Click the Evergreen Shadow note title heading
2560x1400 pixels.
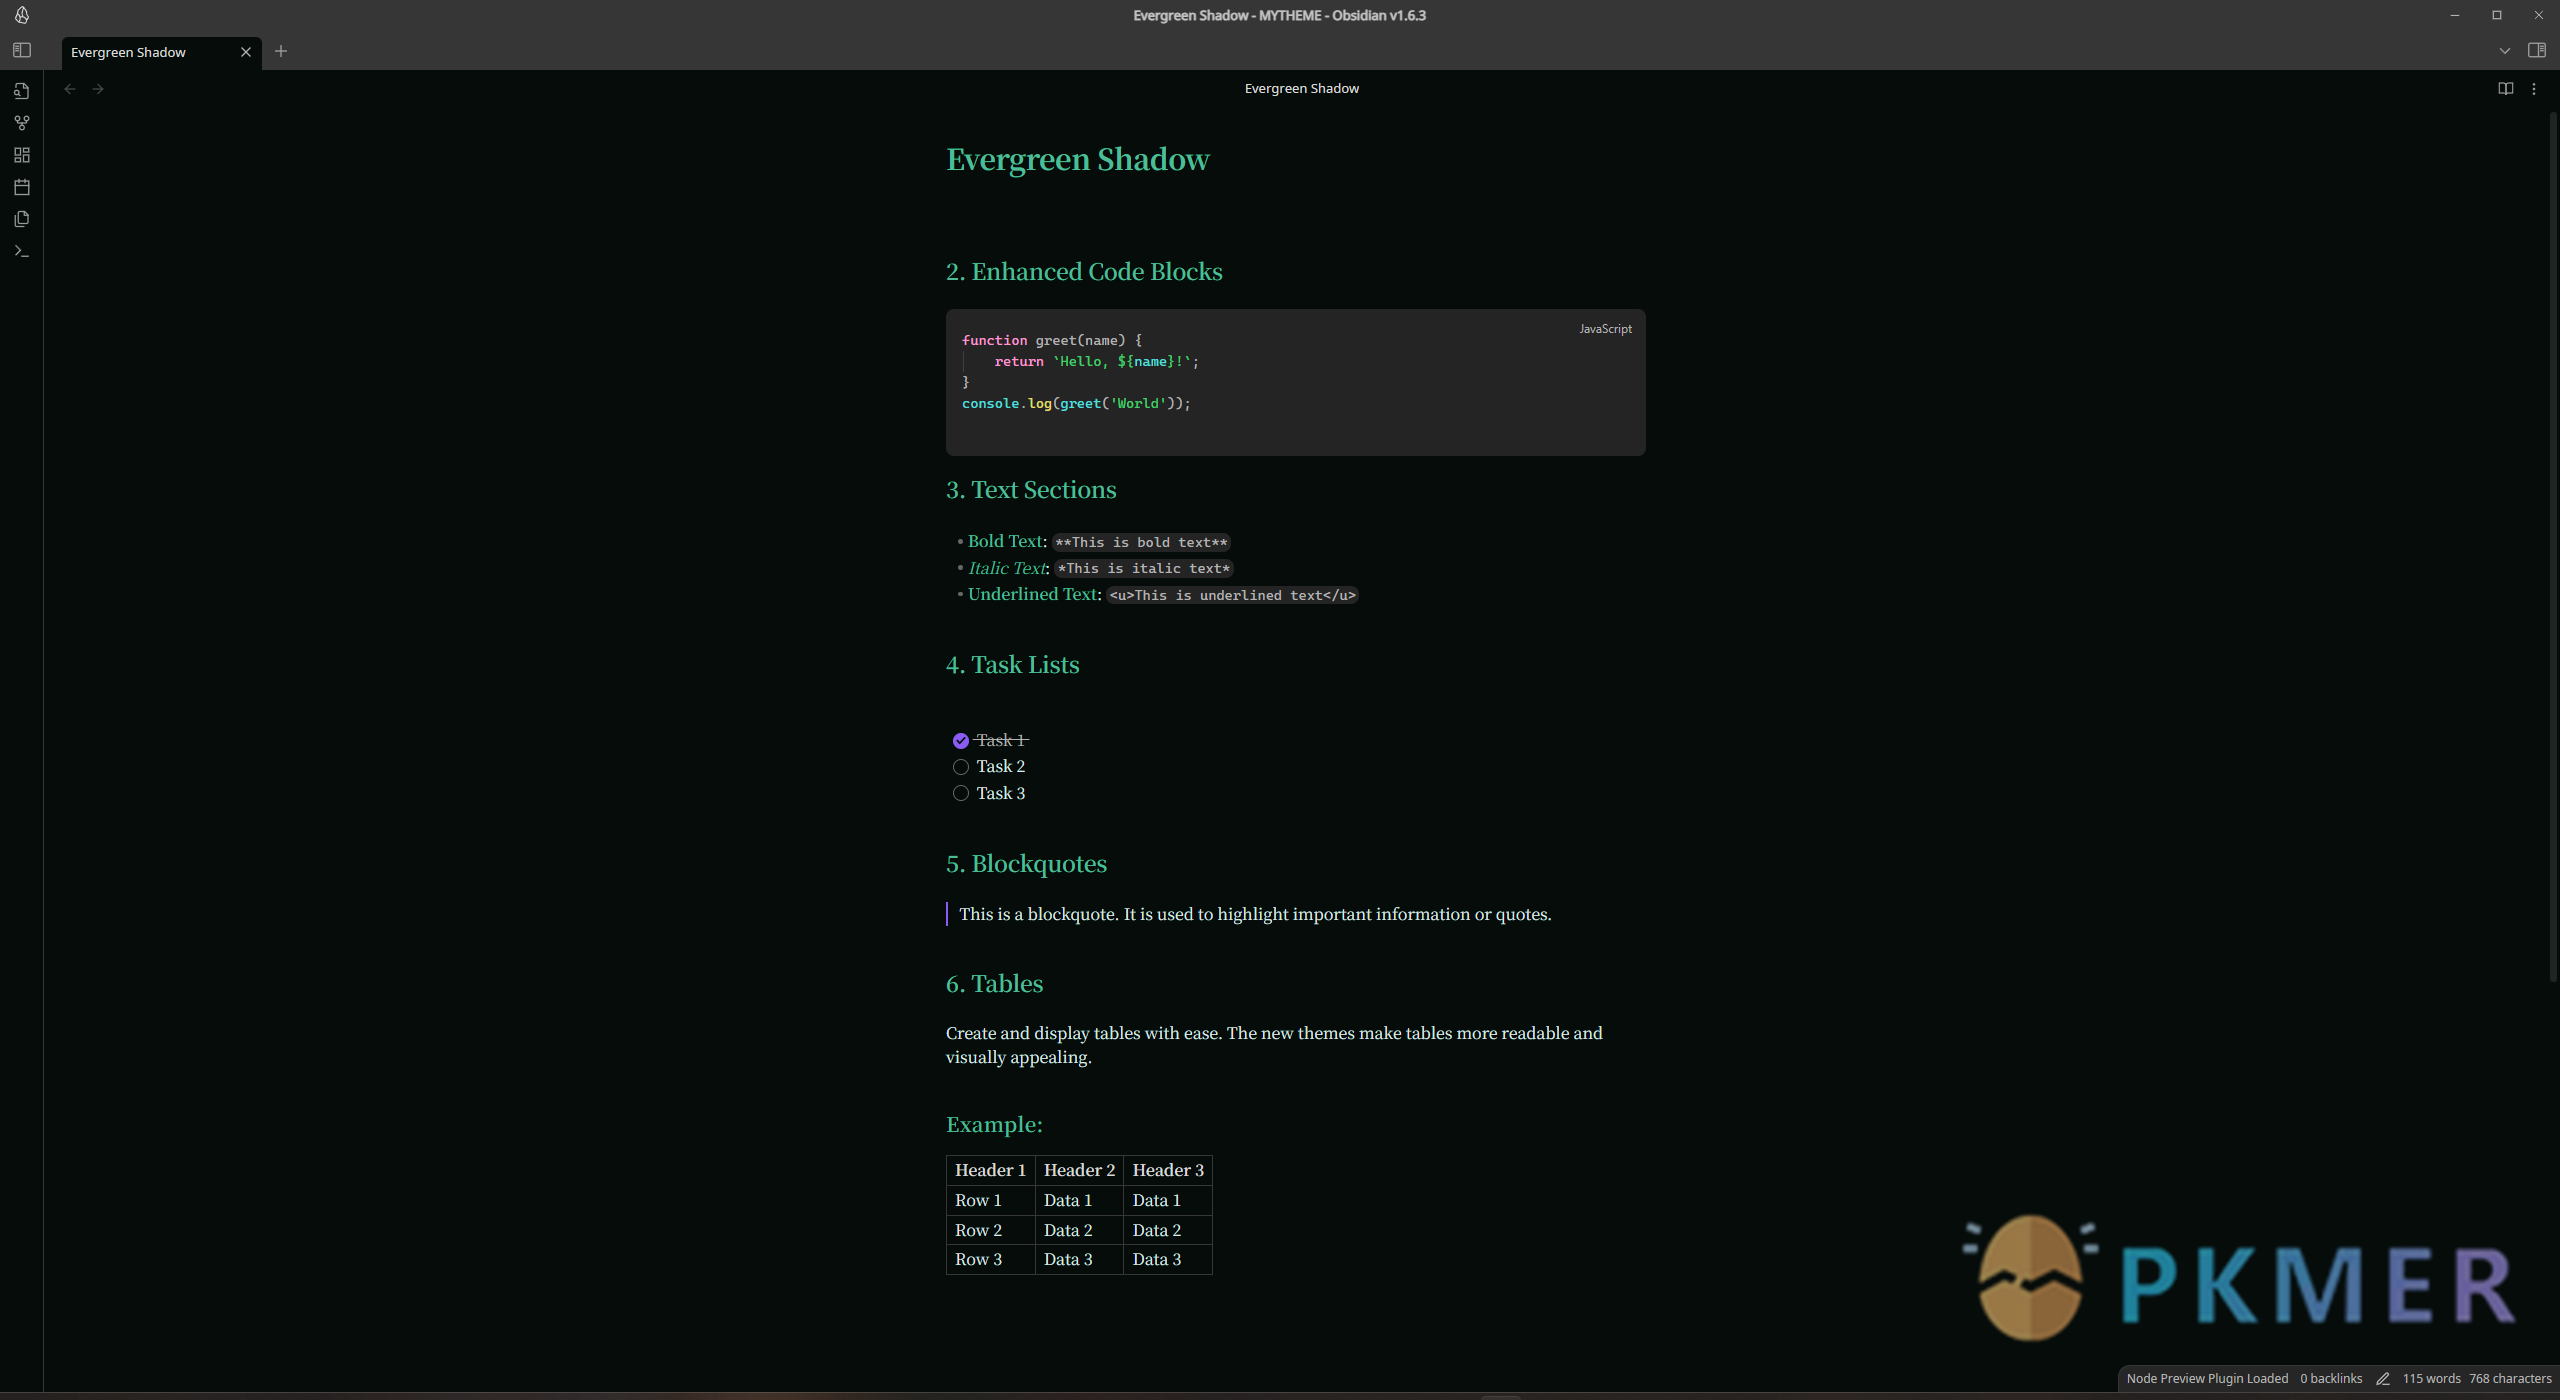(x=1078, y=160)
